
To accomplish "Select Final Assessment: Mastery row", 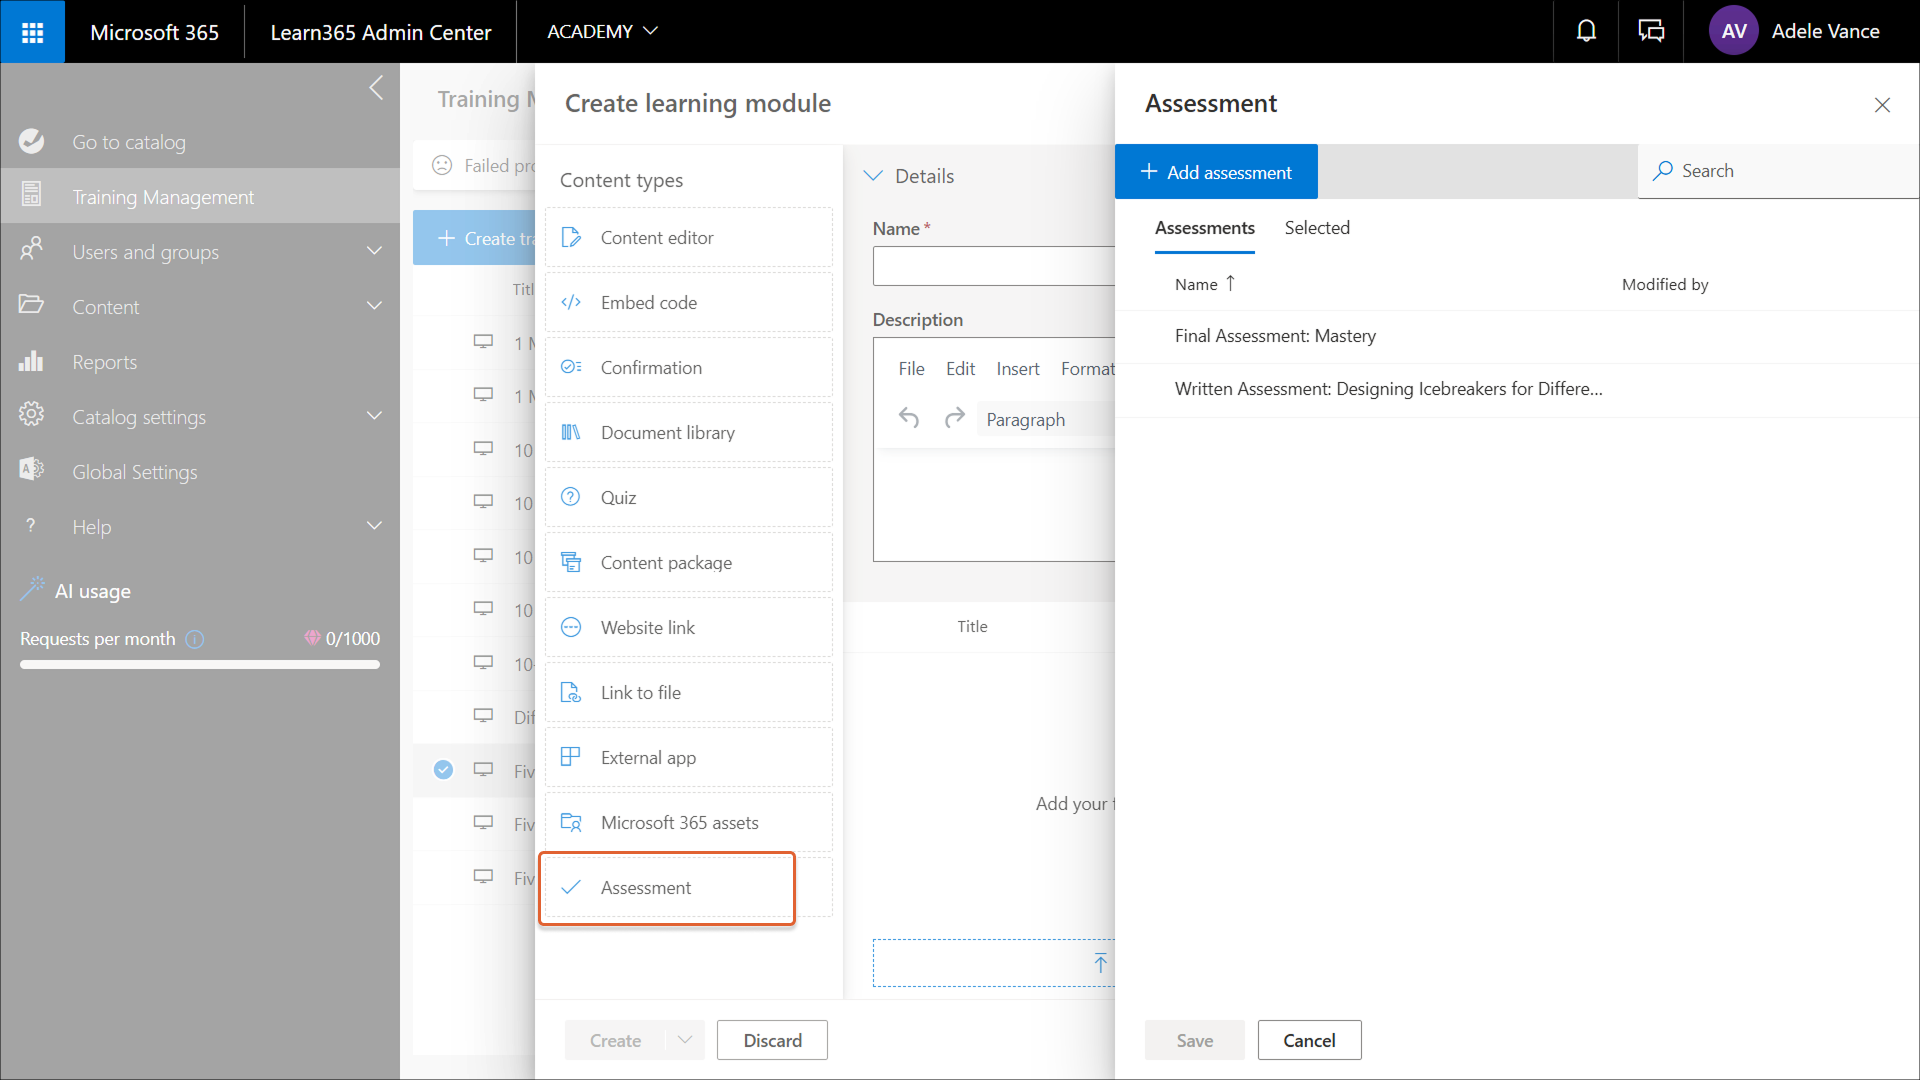I will point(1275,336).
